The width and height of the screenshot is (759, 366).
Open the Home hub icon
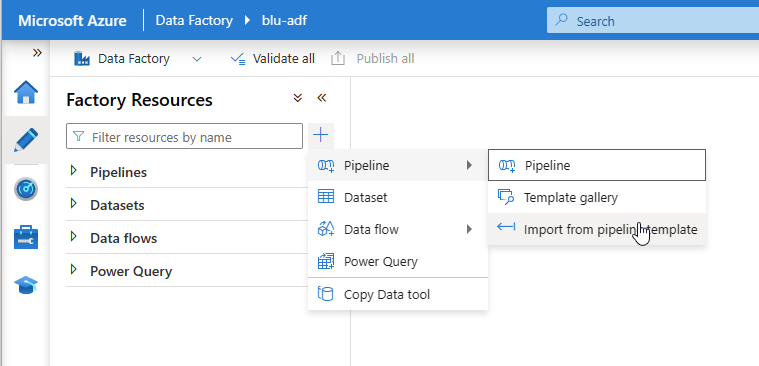pos(26,92)
